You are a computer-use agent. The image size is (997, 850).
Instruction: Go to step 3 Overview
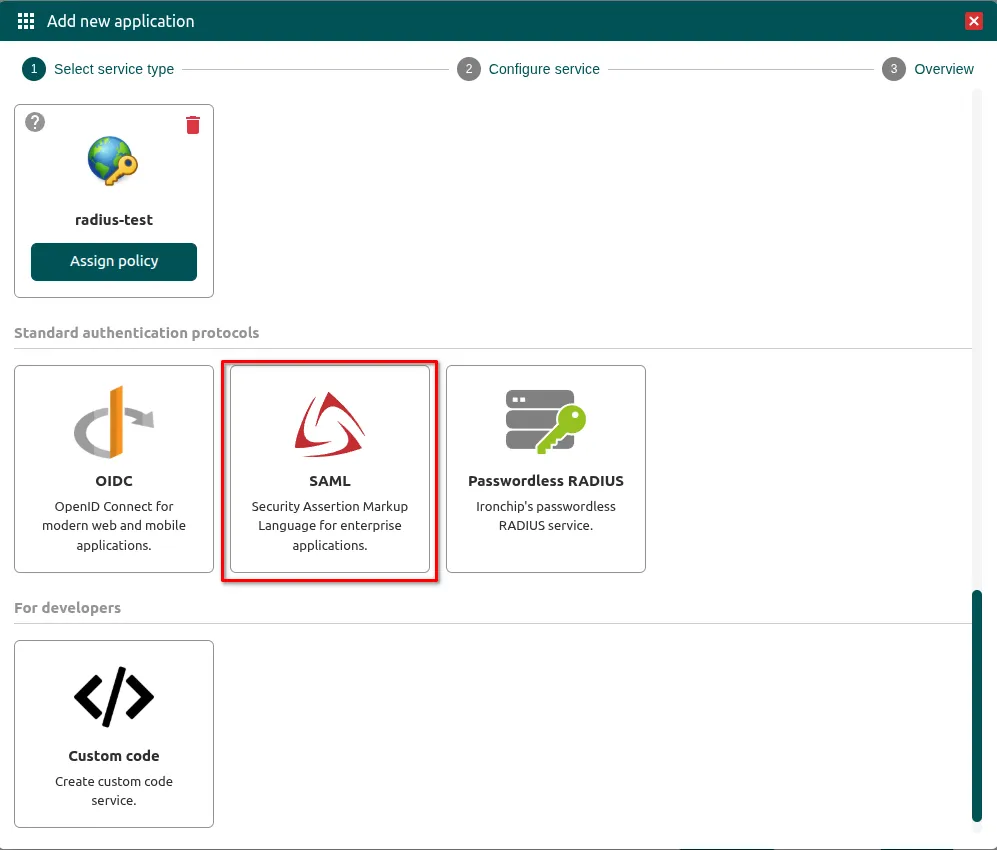point(928,69)
